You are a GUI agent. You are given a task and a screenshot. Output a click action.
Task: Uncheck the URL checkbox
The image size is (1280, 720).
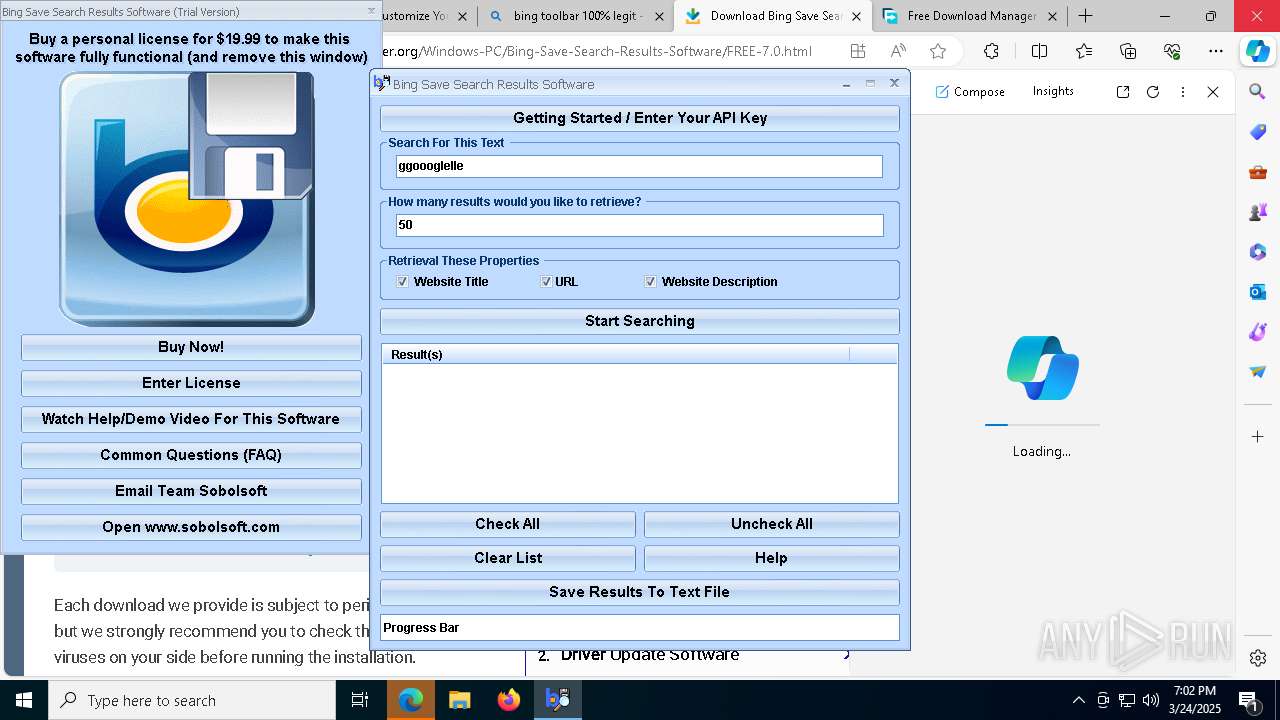coord(546,282)
